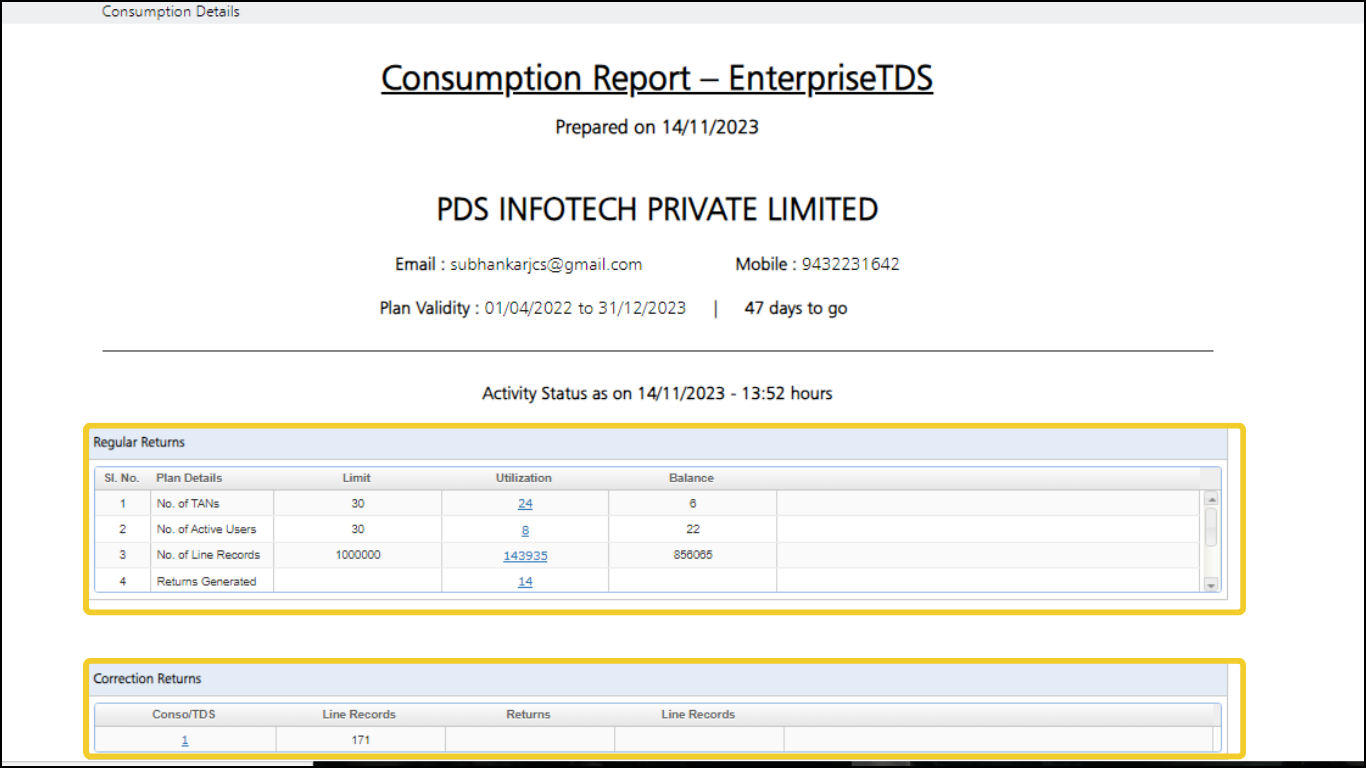Select the Correction Returns panel title

point(147,679)
